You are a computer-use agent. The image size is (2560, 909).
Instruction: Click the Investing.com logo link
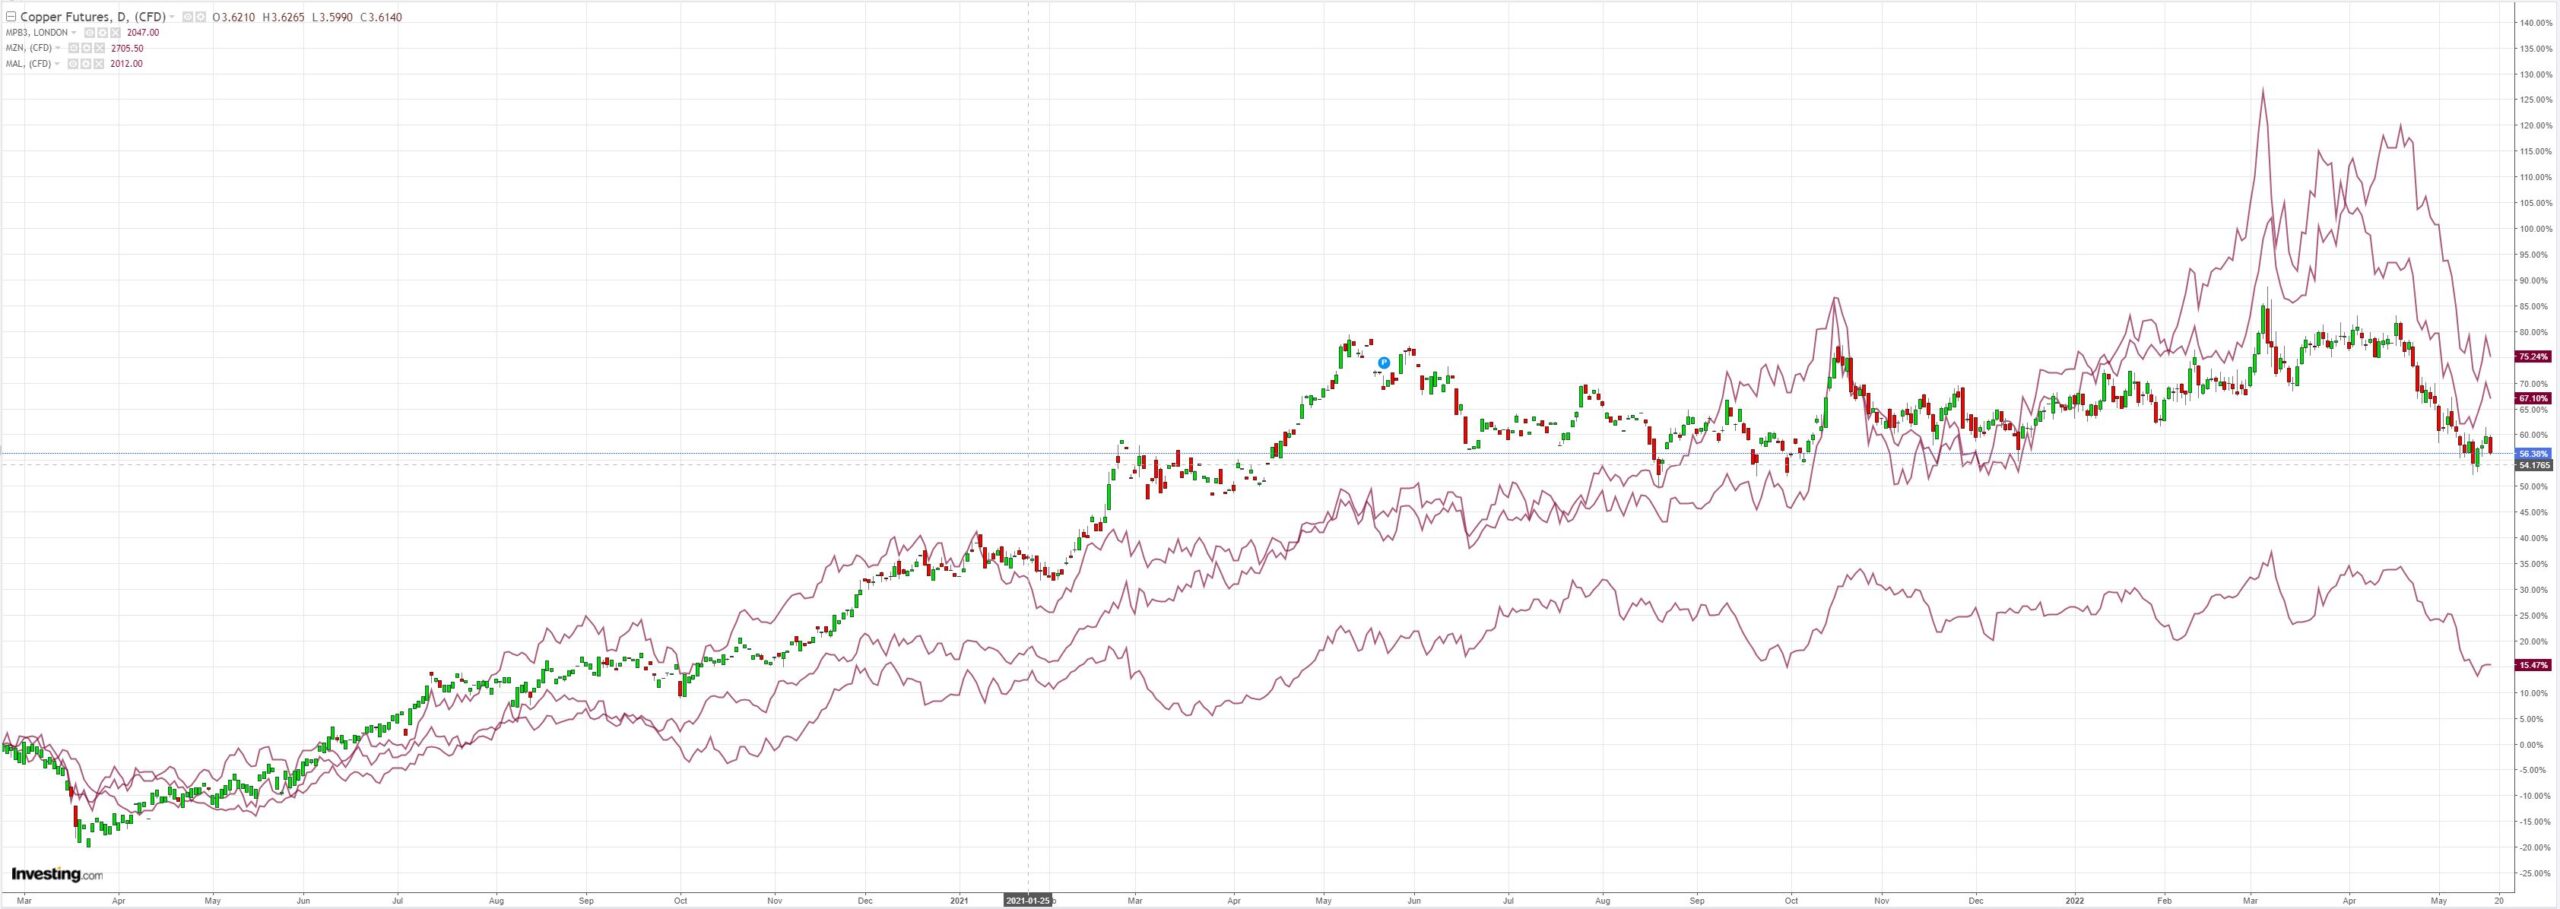pos(56,874)
